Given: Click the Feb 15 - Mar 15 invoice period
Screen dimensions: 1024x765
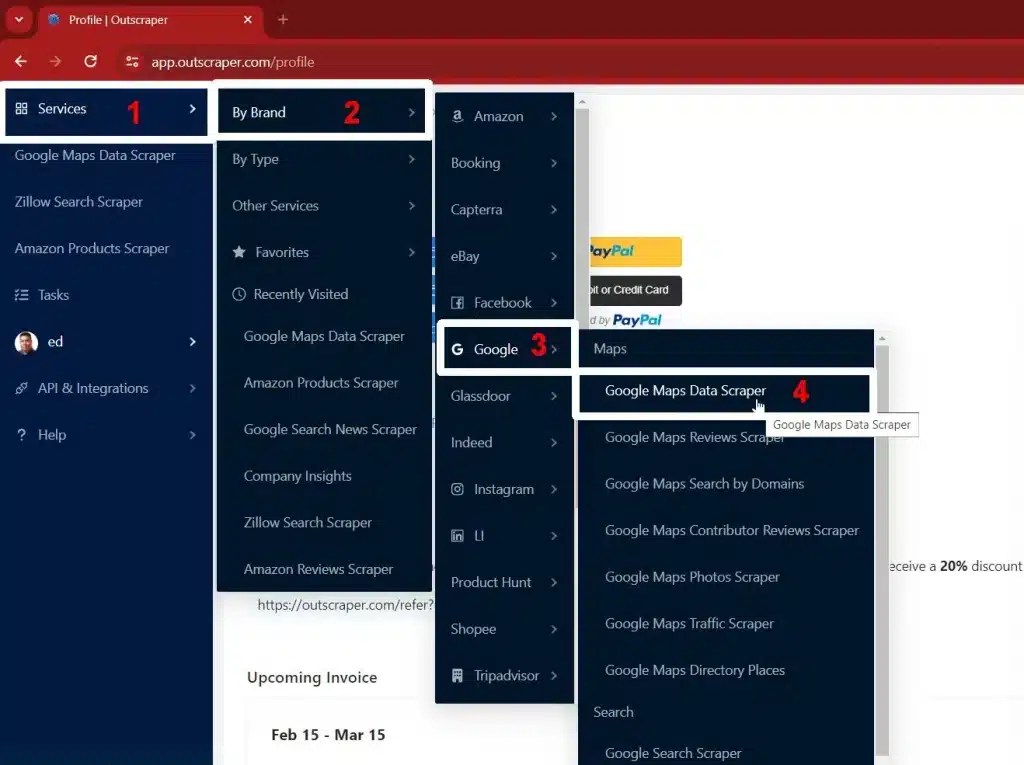Looking at the screenshot, I should coord(328,734).
